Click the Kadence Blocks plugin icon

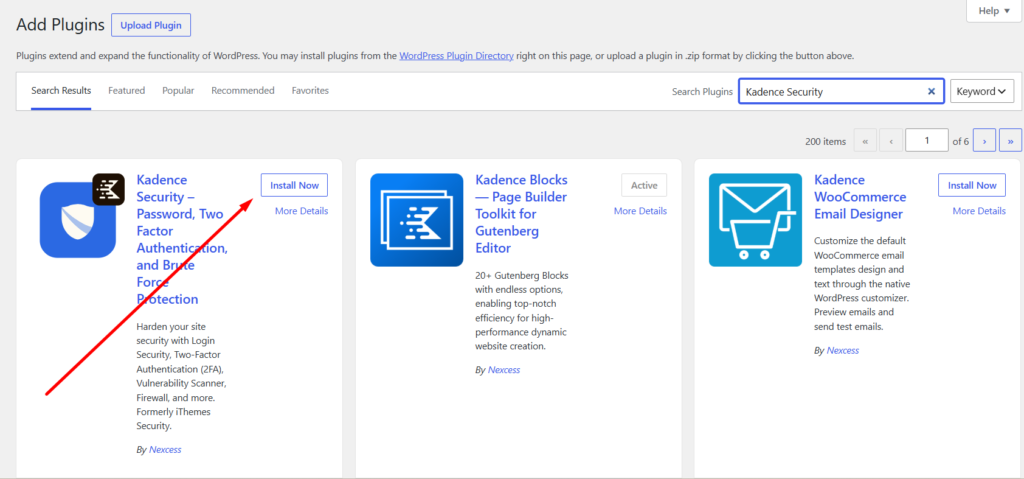(417, 220)
